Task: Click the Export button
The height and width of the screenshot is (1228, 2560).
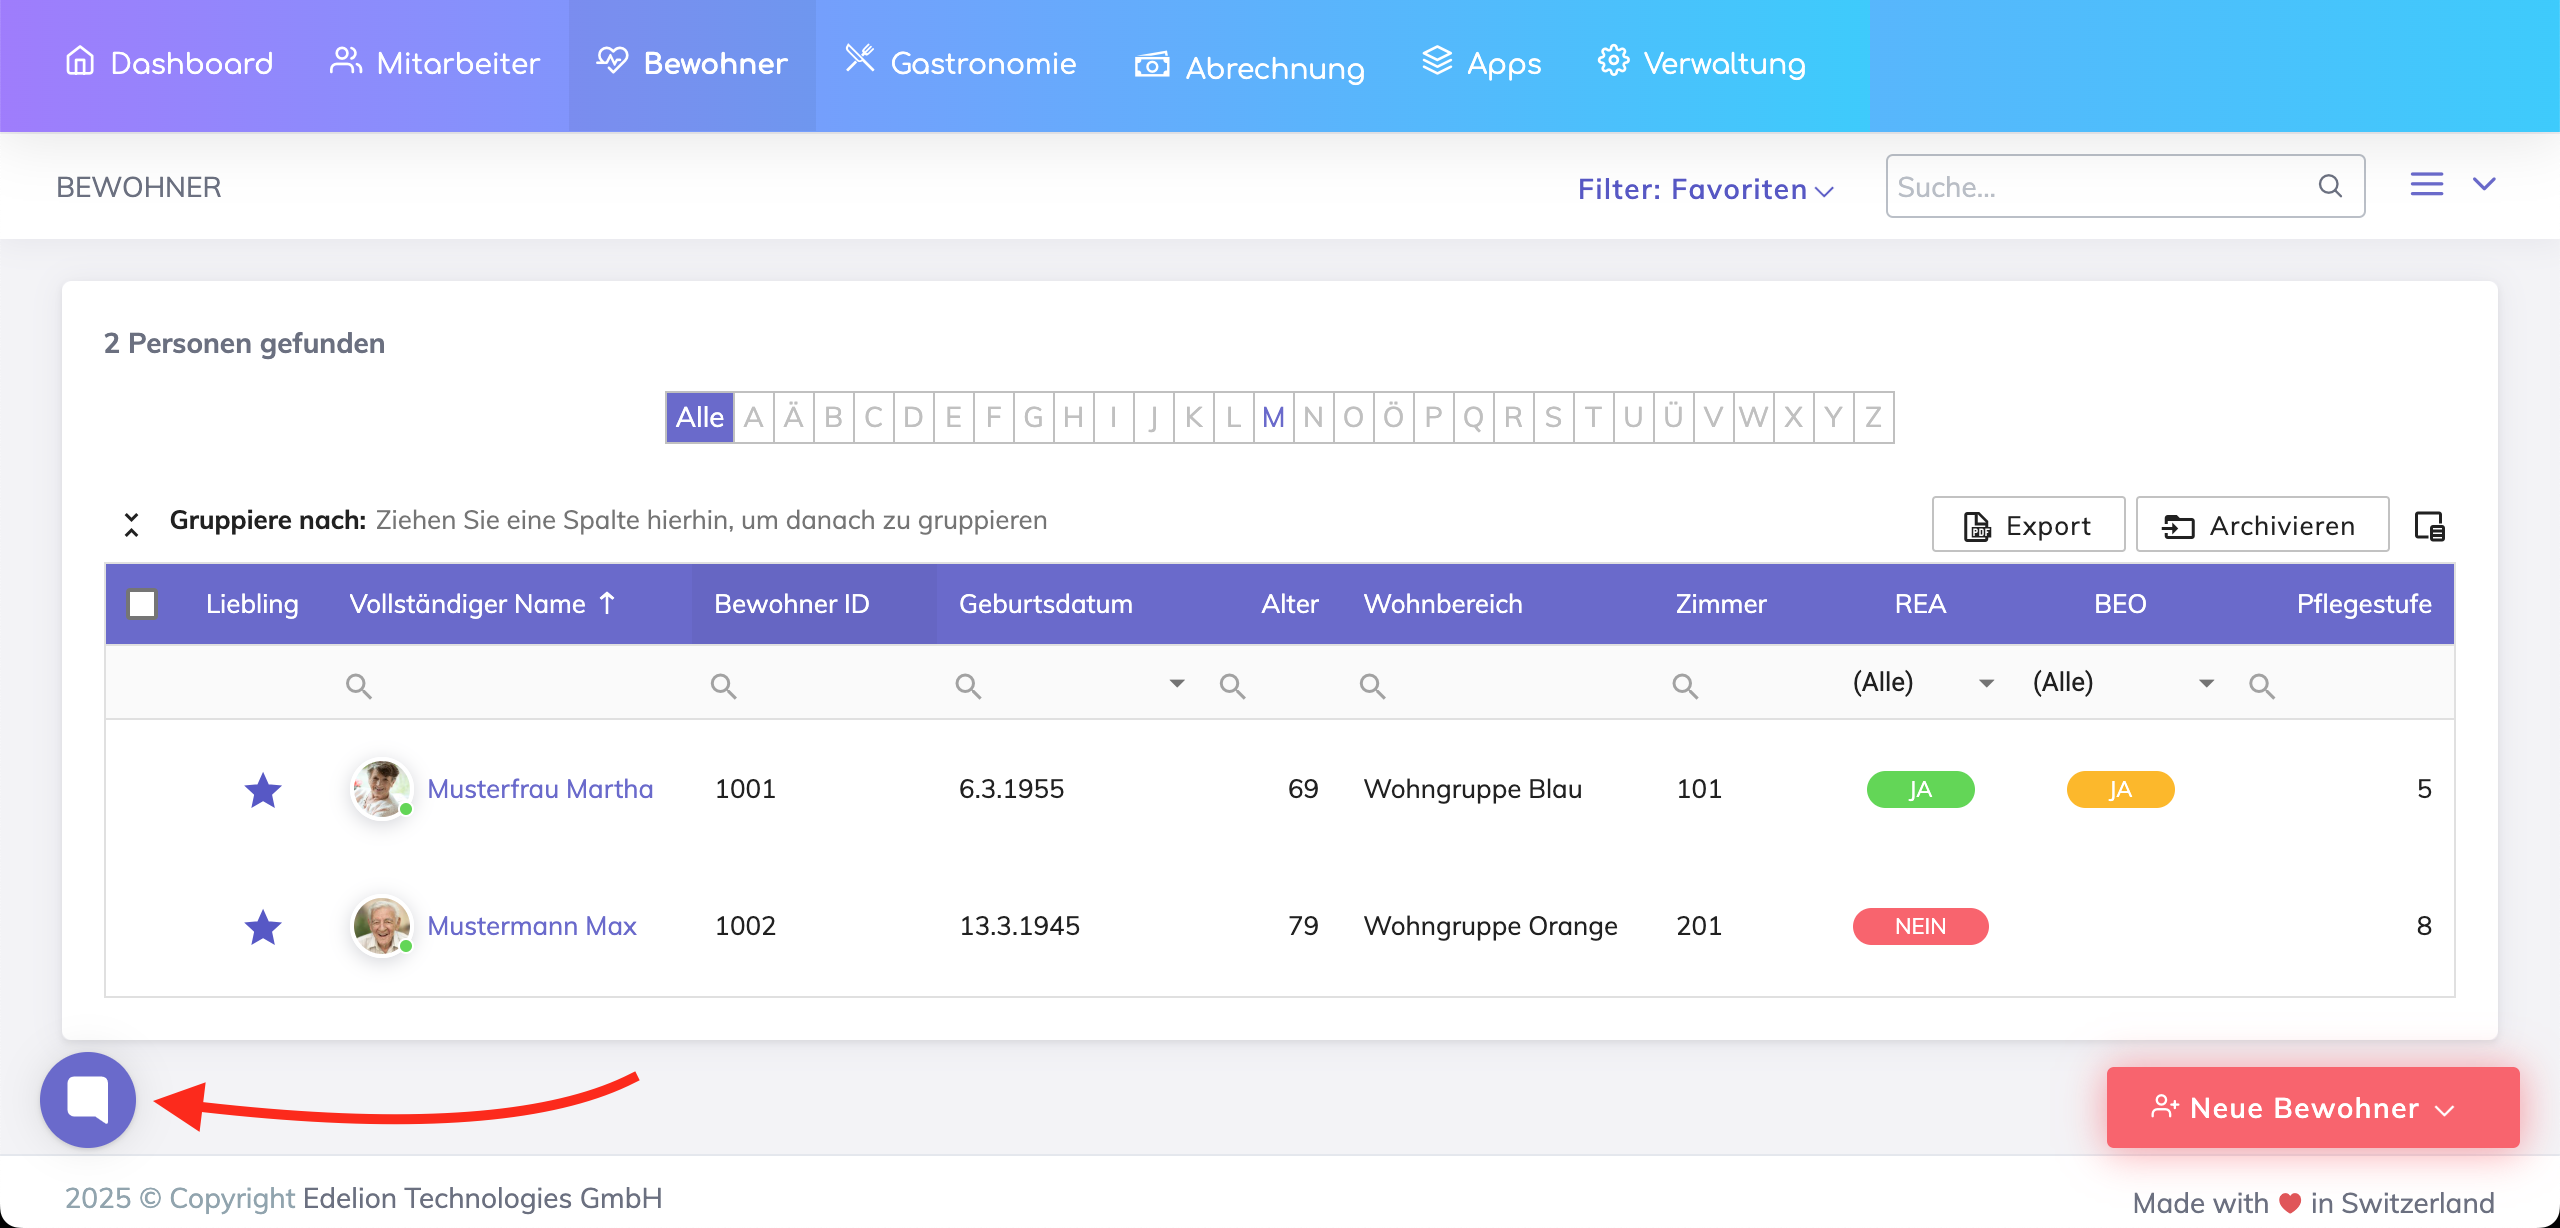Action: tap(2028, 525)
